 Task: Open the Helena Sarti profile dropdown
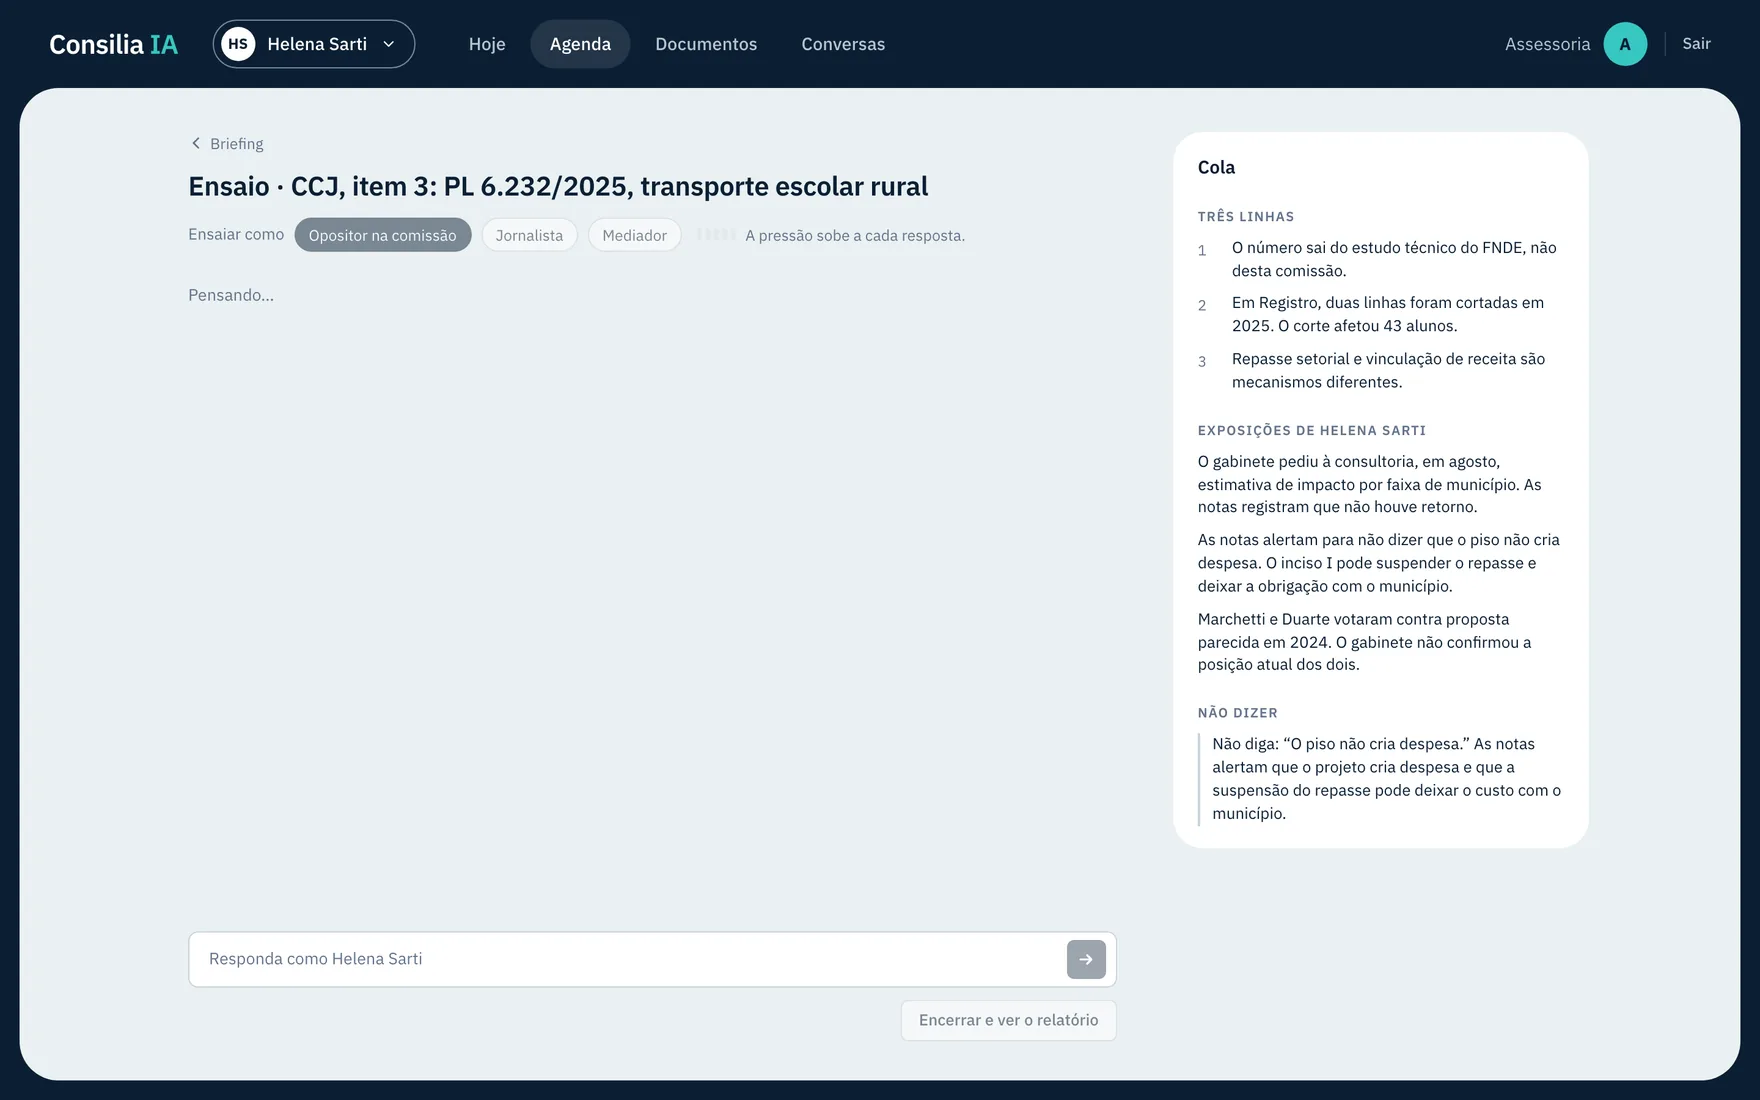click(x=314, y=44)
